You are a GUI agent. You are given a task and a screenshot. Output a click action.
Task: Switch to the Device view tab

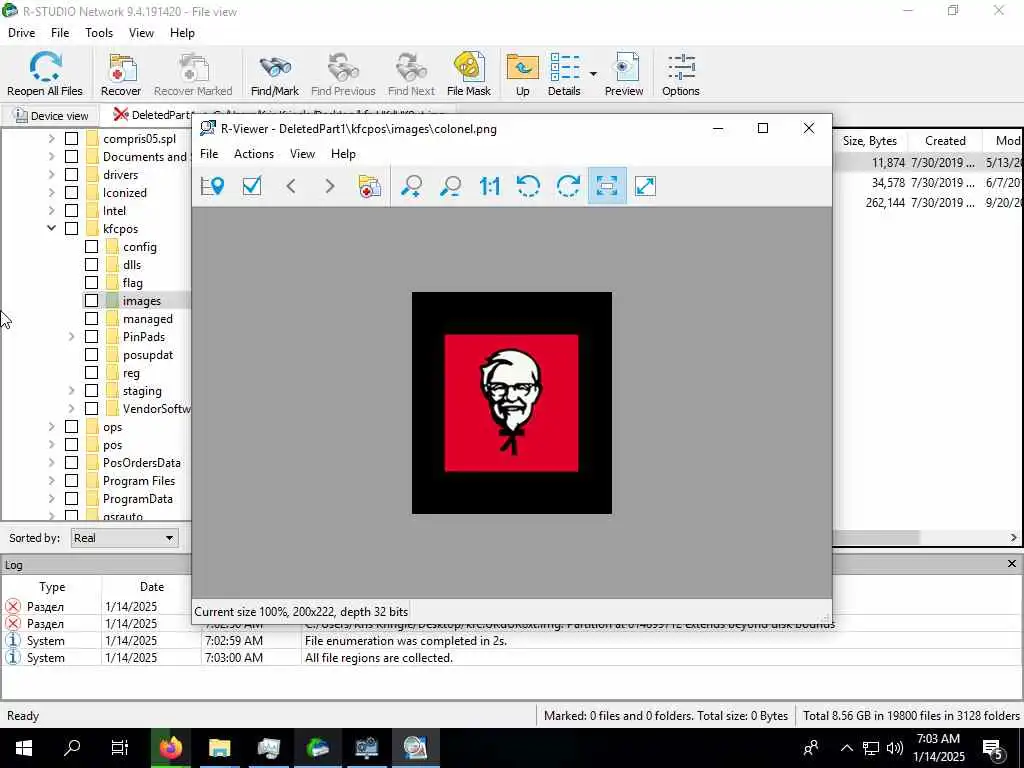point(51,116)
